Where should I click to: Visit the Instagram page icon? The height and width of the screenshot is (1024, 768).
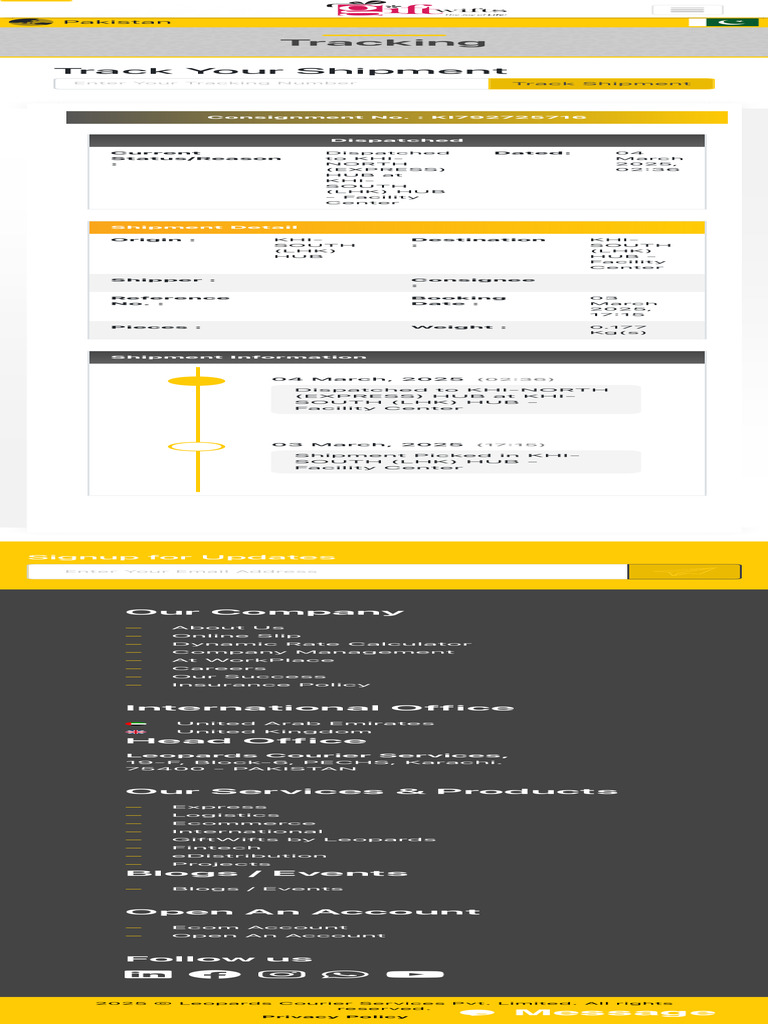coord(281,974)
